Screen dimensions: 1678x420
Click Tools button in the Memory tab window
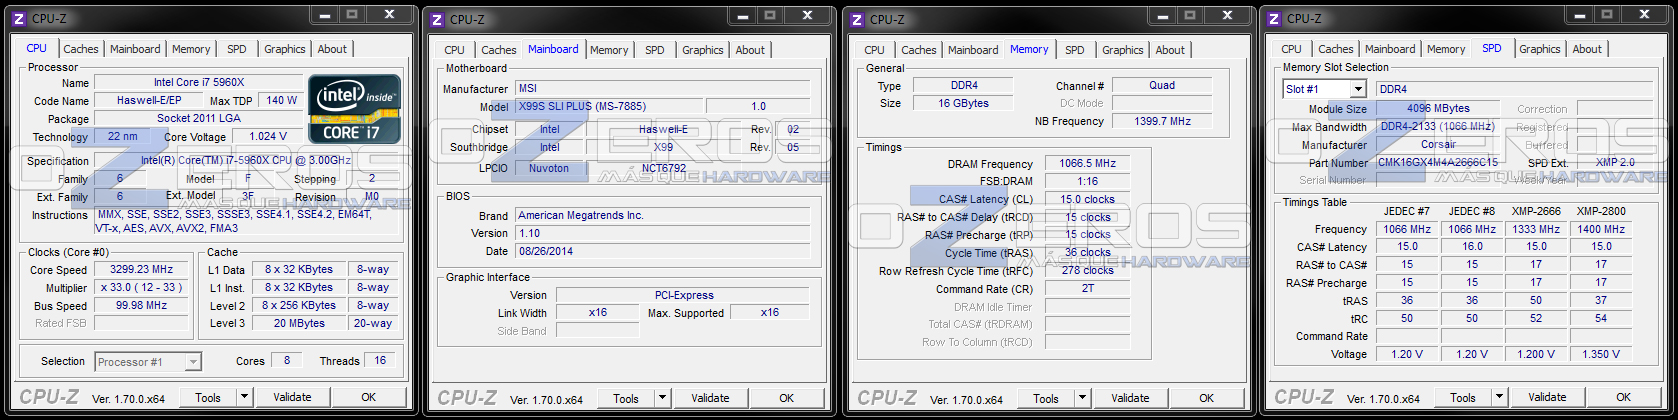[x=1046, y=398]
